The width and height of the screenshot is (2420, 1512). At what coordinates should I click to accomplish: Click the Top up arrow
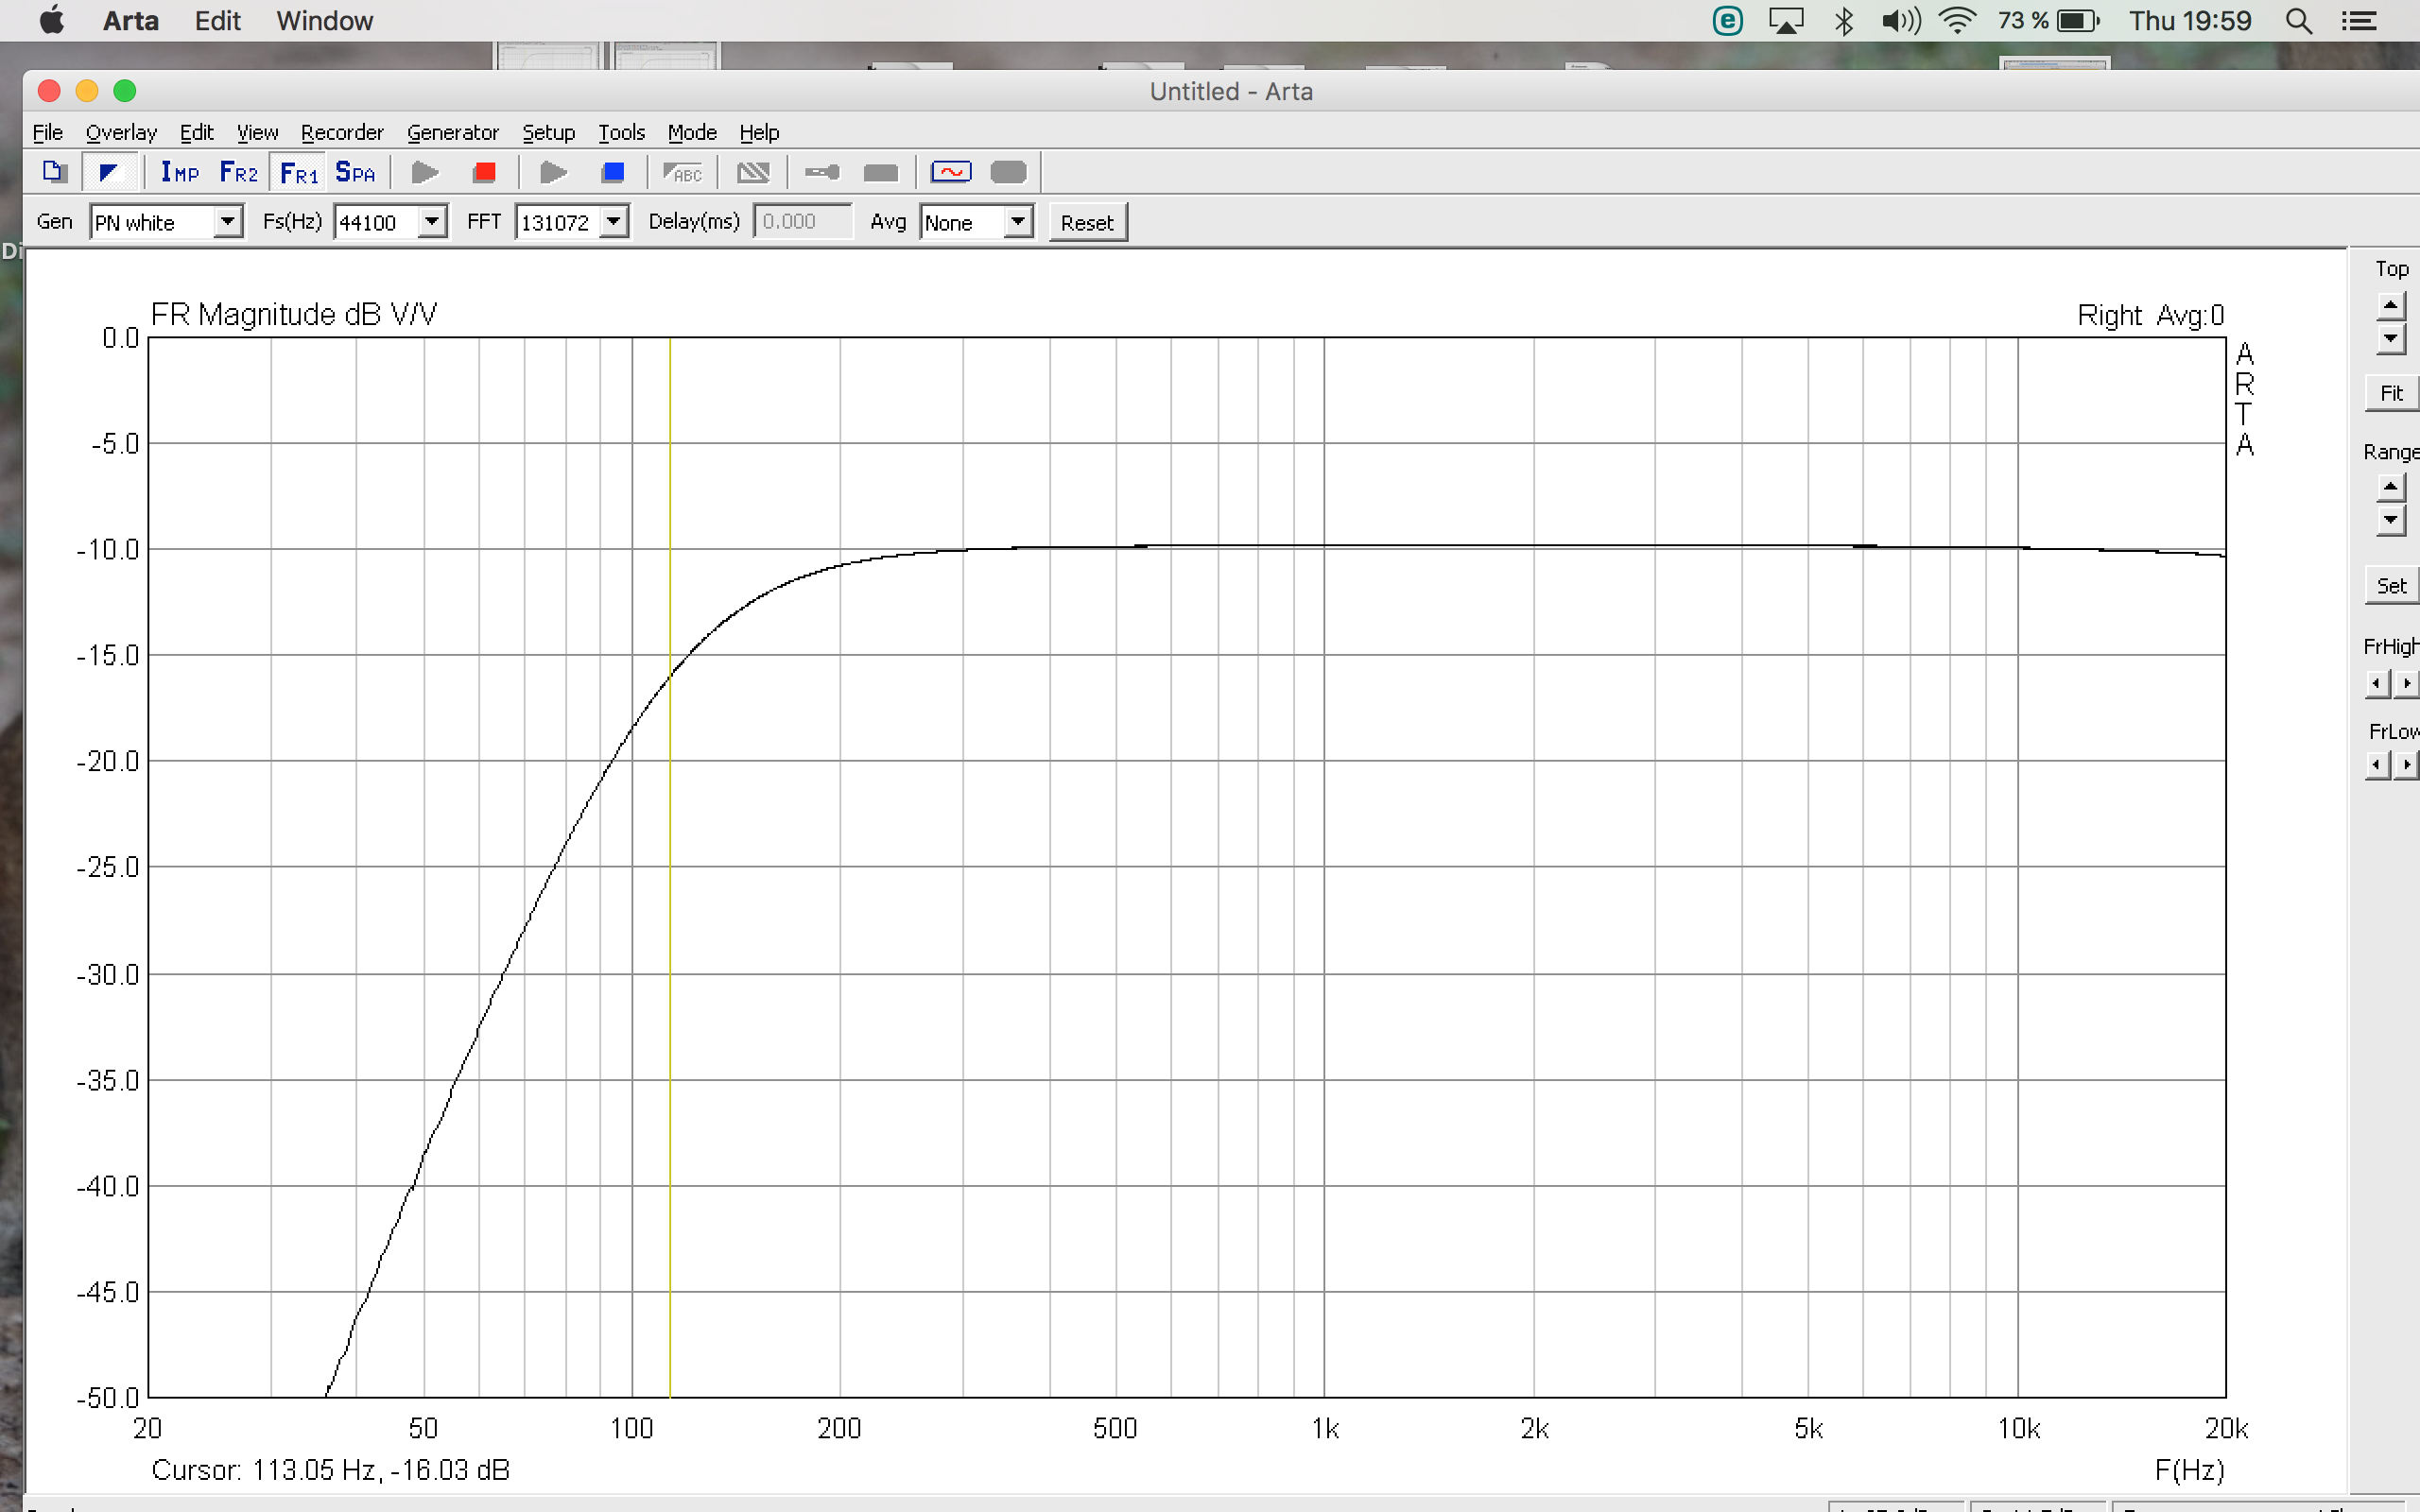click(2390, 306)
